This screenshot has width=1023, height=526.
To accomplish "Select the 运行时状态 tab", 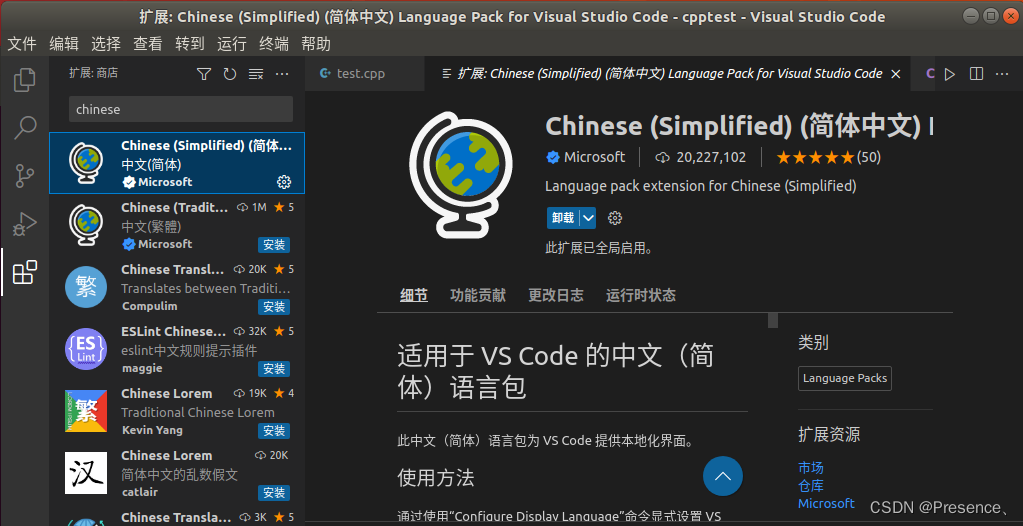I will coord(641,295).
